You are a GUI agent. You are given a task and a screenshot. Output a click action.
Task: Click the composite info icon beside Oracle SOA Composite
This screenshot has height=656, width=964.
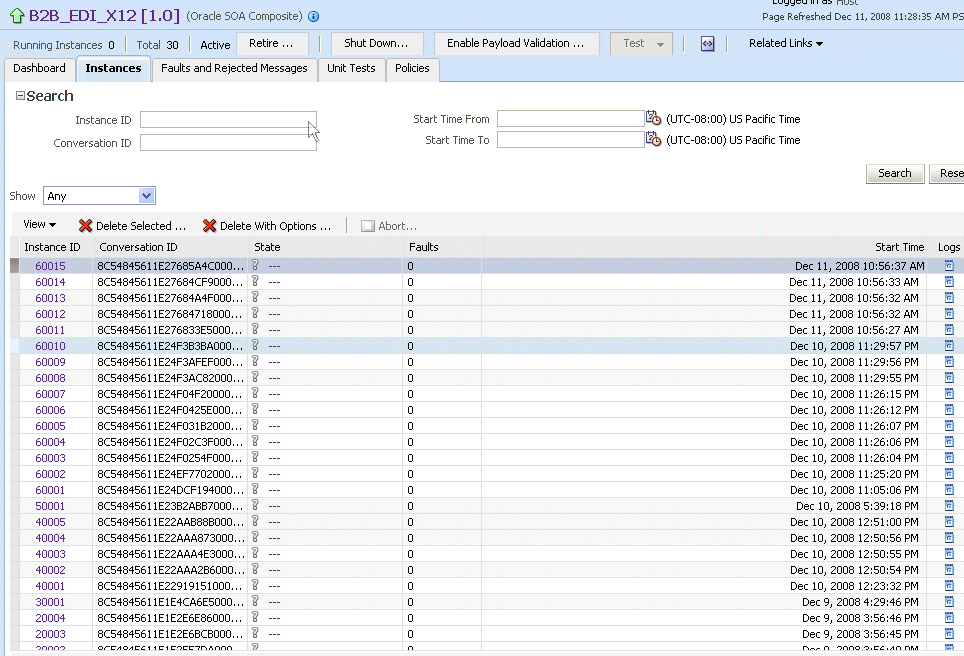[314, 17]
